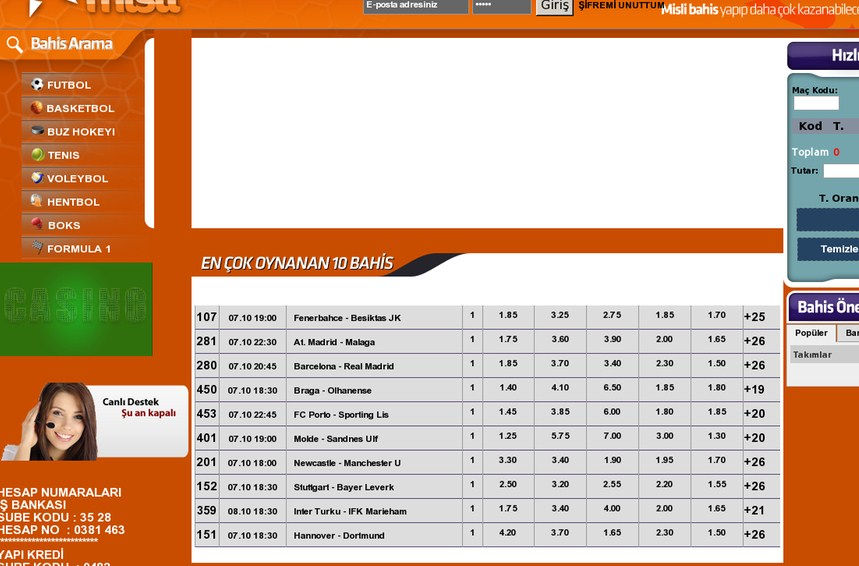859x566 pixels.
Task: Select odds 2.50 in Stuttgart - Bayer Leverk row
Action: [508, 484]
